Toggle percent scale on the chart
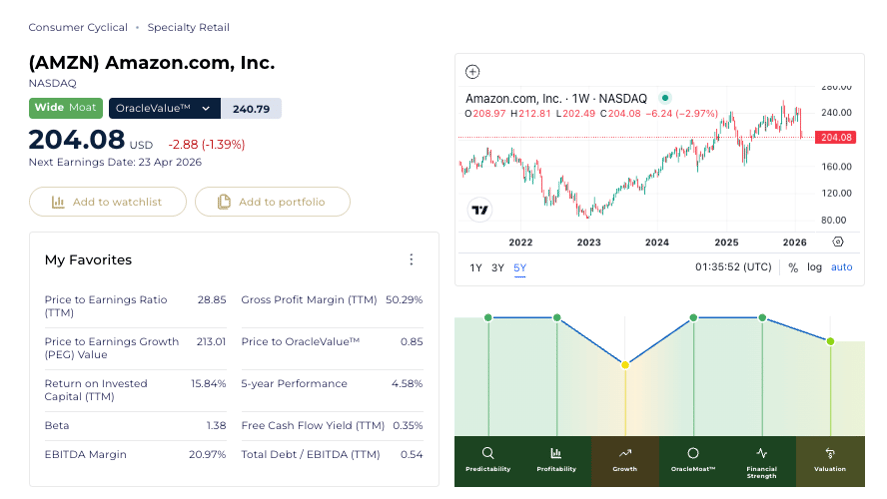887x499 pixels. pos(793,268)
